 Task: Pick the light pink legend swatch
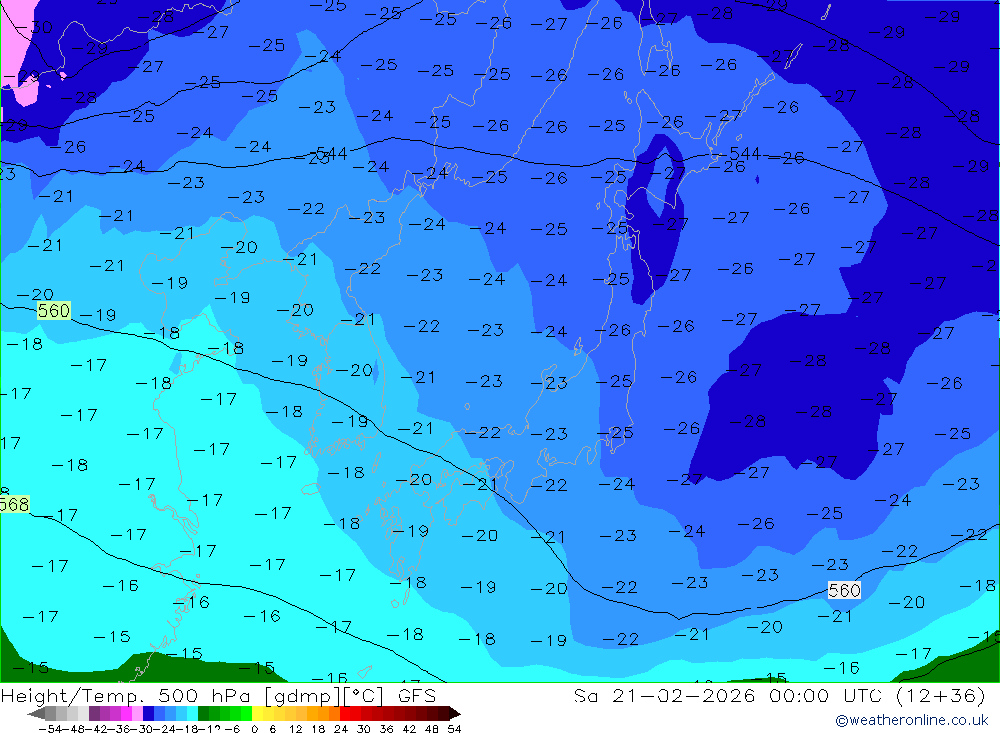[x=137, y=714]
